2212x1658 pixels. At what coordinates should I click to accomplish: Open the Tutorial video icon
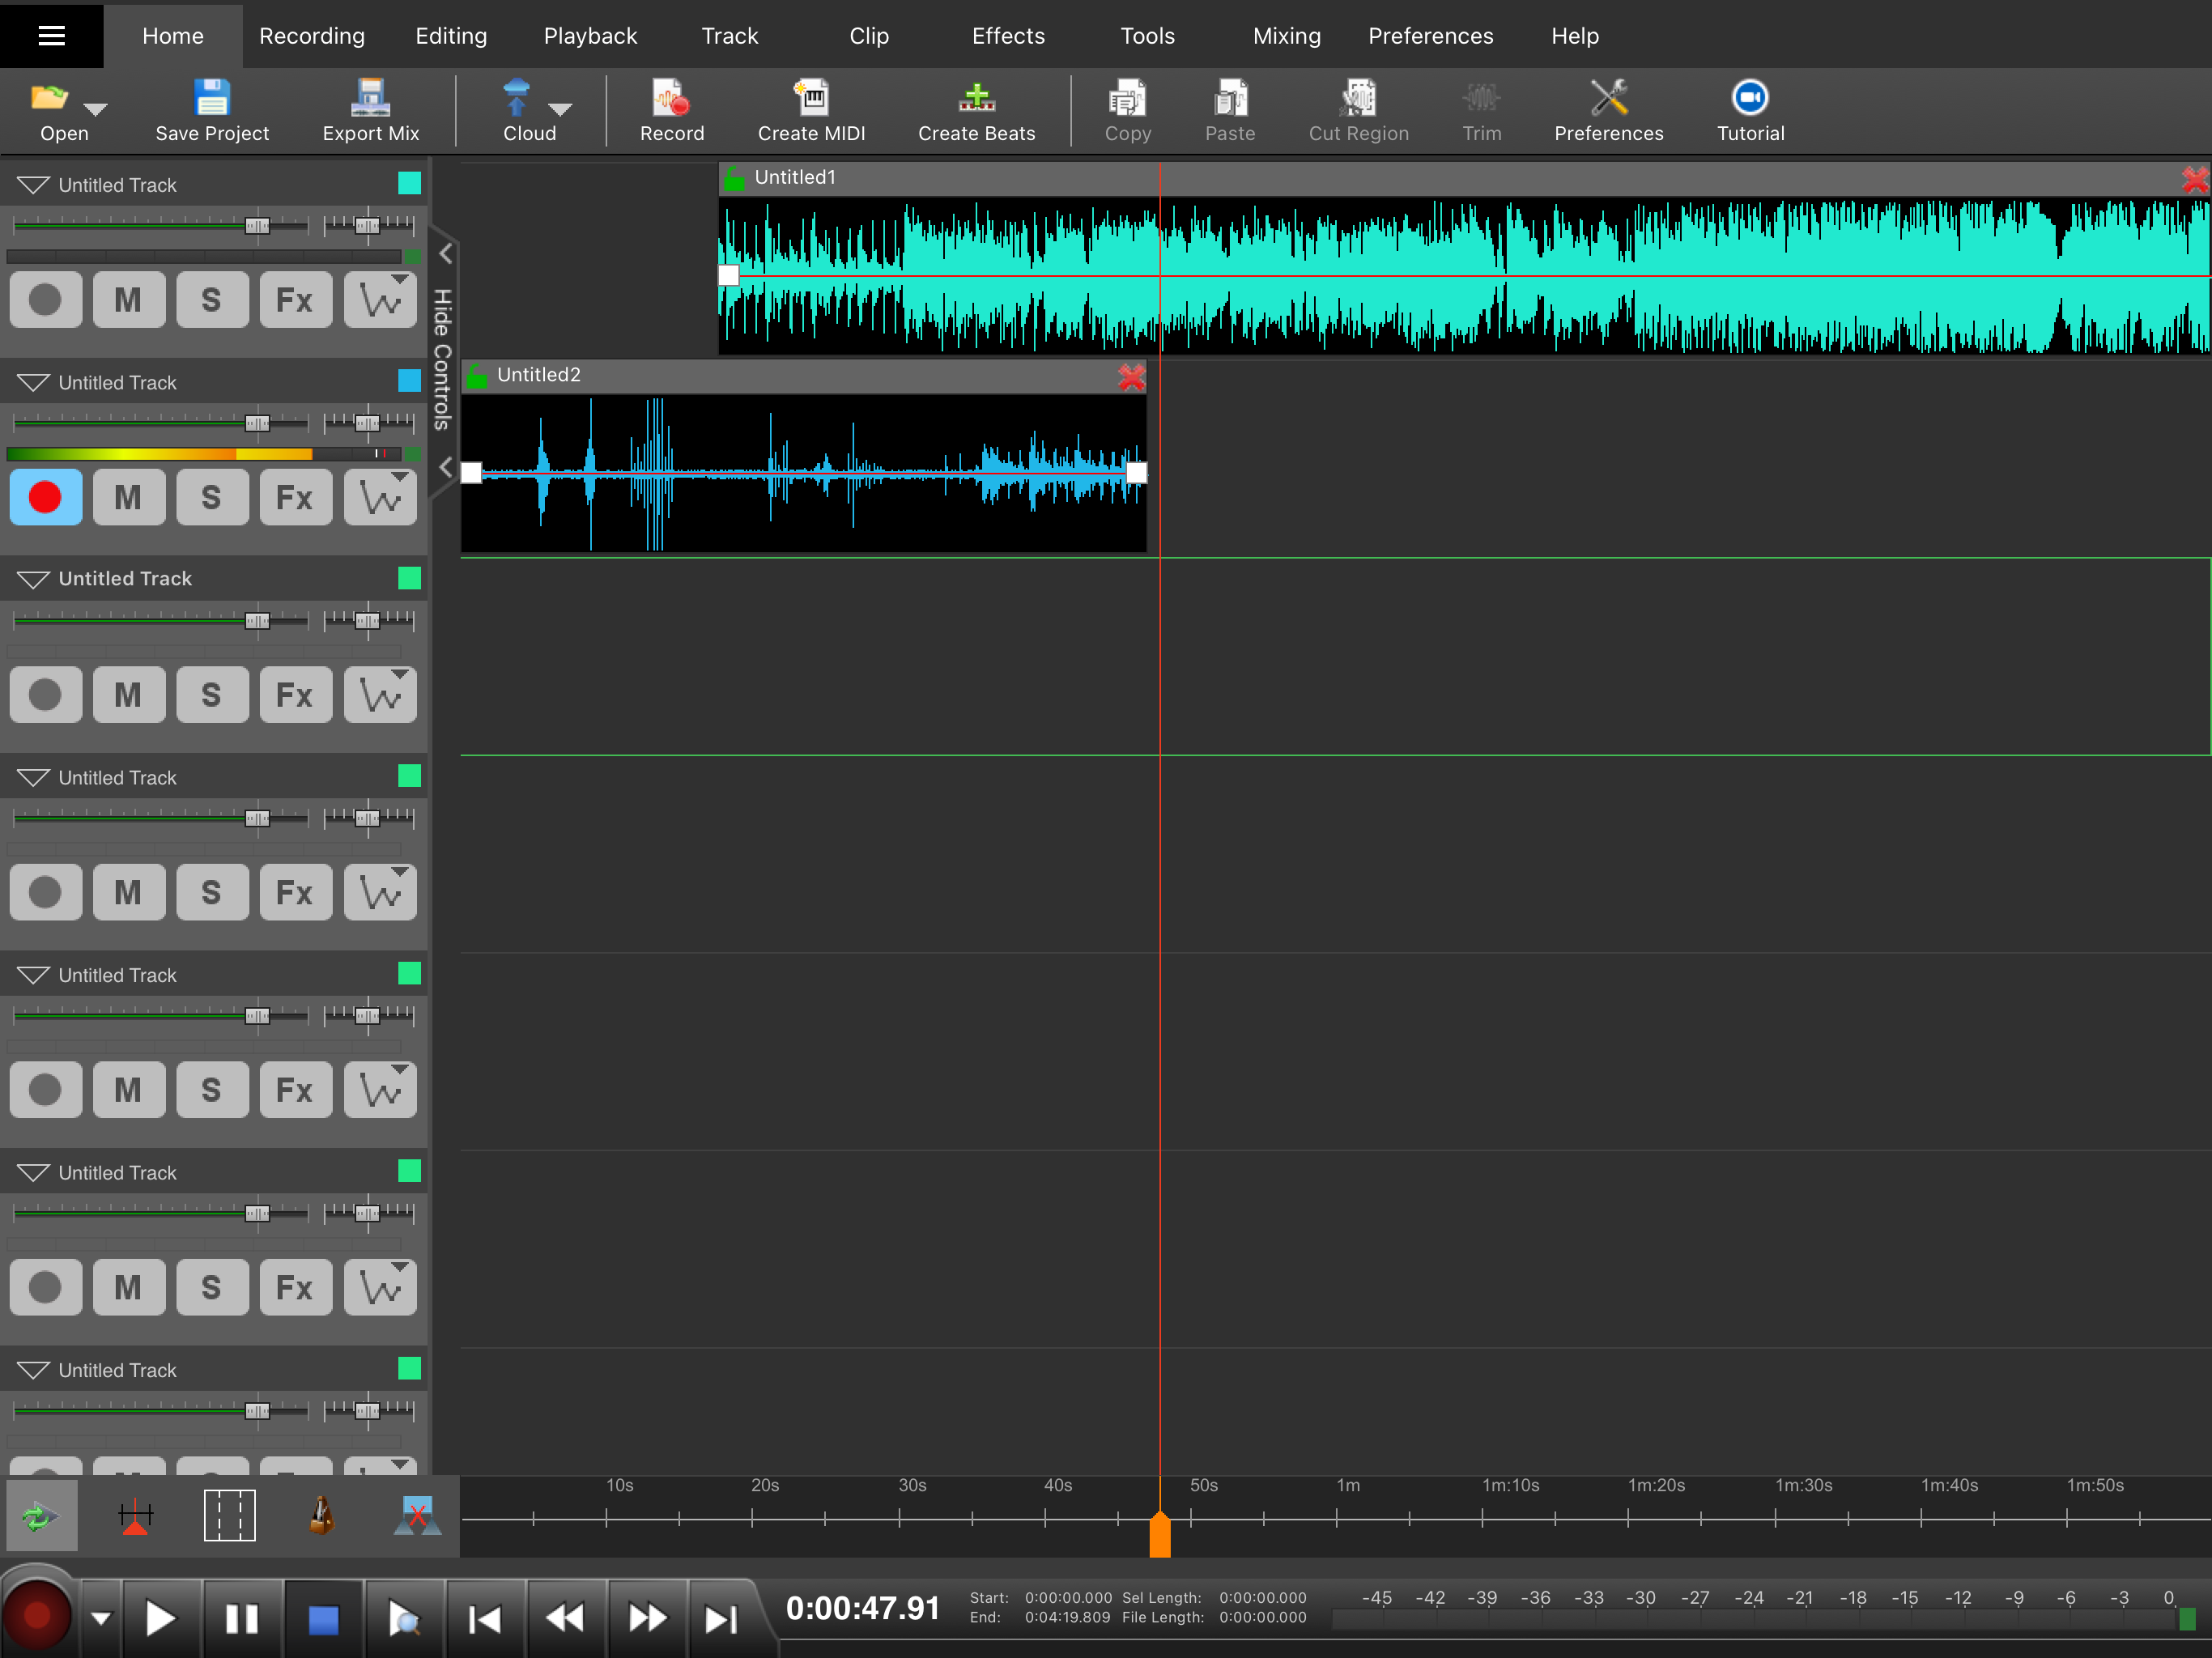pos(1749,98)
